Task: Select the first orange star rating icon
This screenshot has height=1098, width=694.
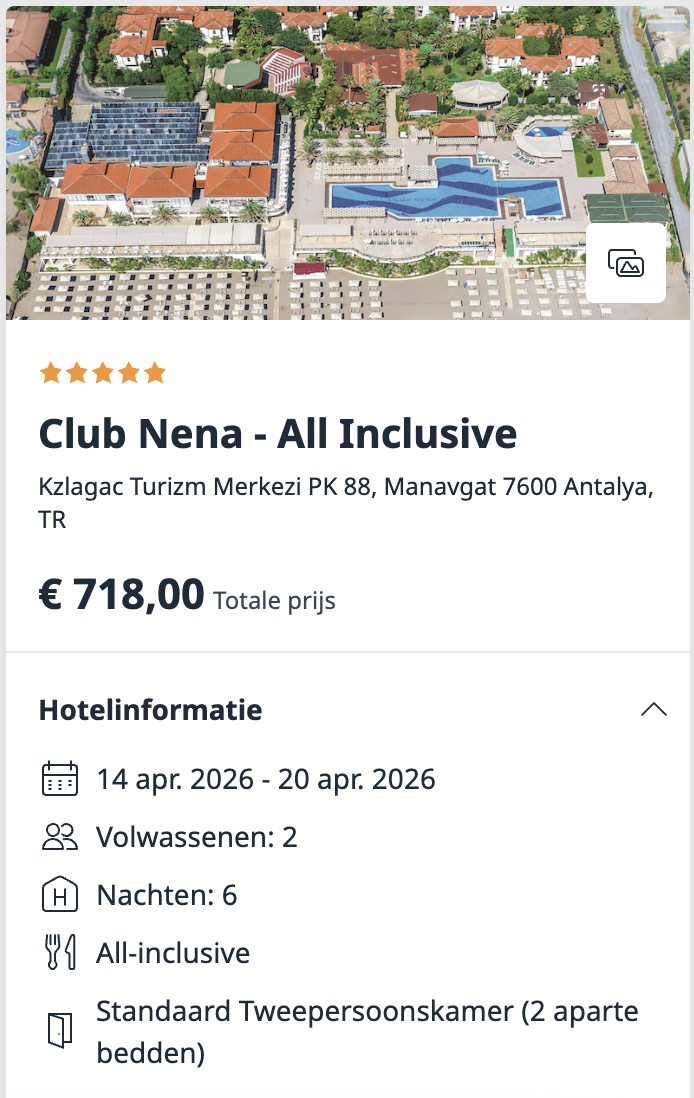Action: tap(50, 372)
